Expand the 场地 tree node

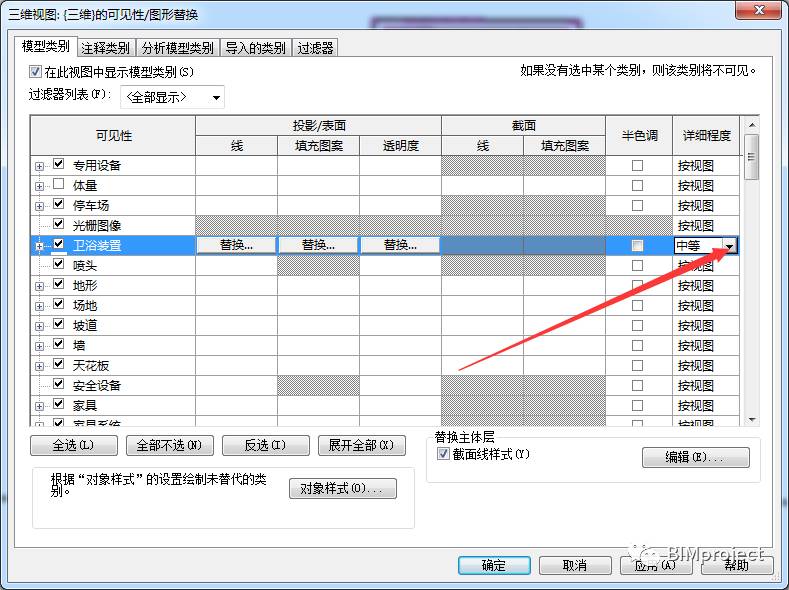pos(39,306)
